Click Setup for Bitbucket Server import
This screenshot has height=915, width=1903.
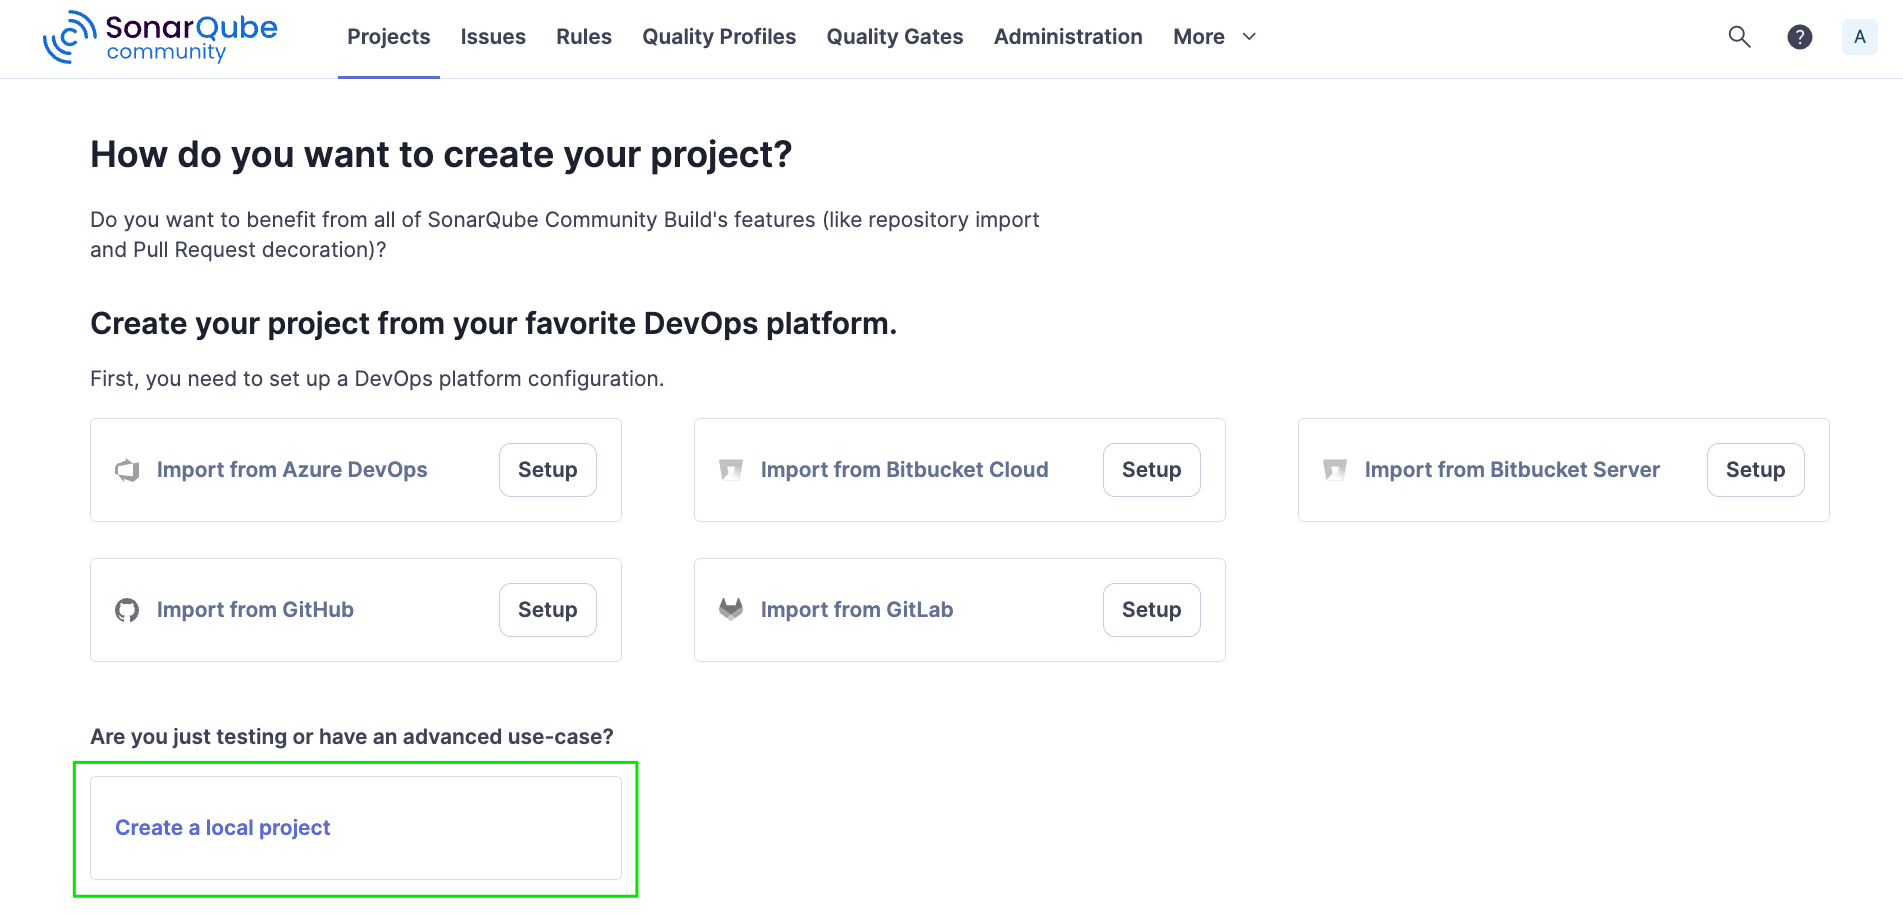click(1756, 470)
